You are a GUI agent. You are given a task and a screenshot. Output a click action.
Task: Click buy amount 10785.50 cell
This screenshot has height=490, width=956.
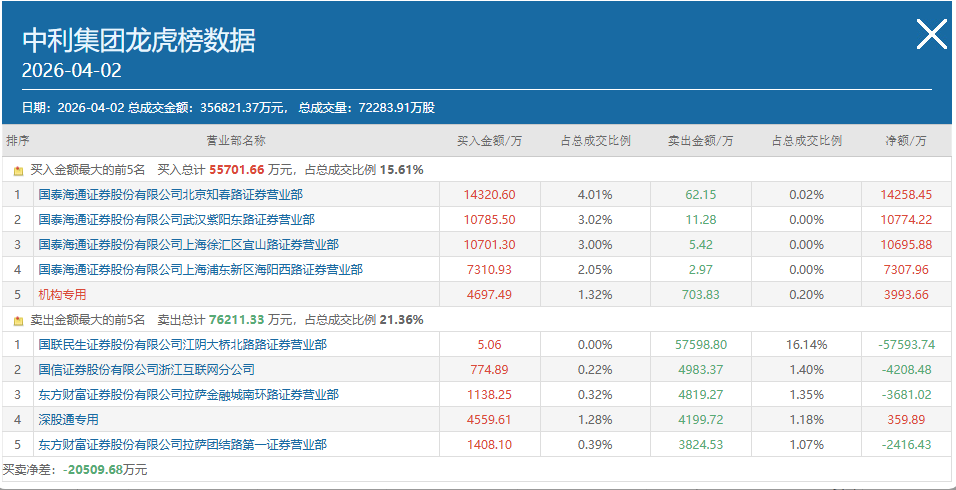[x=490, y=220]
